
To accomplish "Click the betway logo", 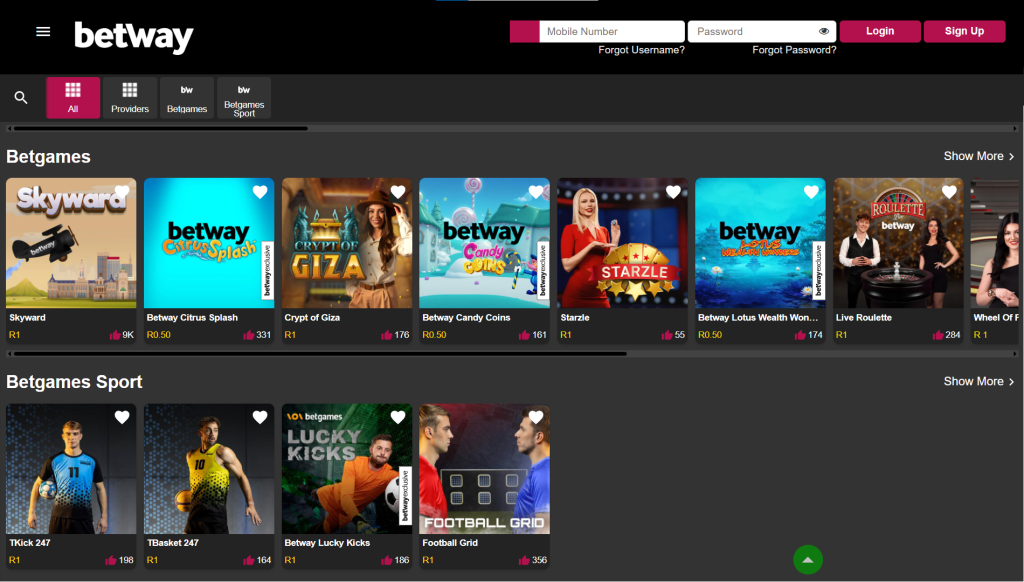I will [x=134, y=37].
